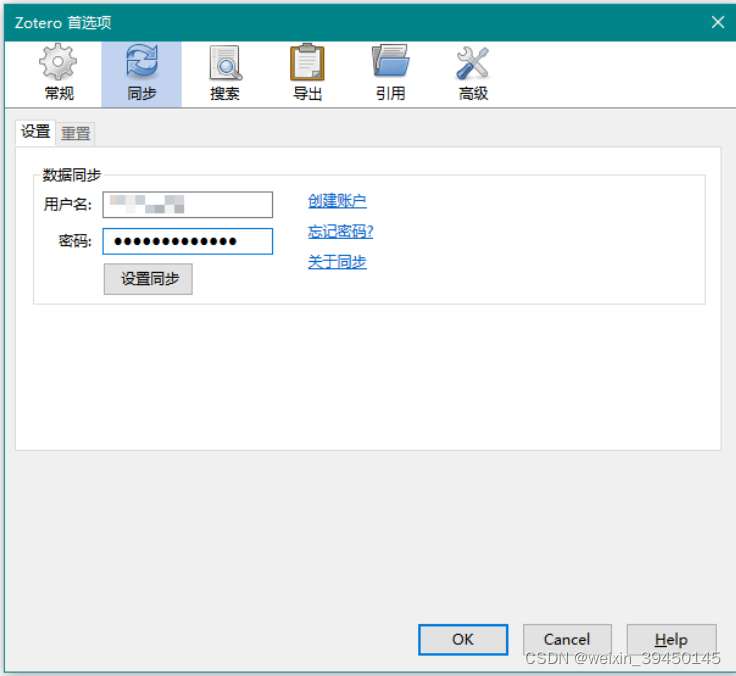This screenshot has width=736, height=676.
Task: Open the 常规 (General) preferences pane
Action: click(x=58, y=74)
